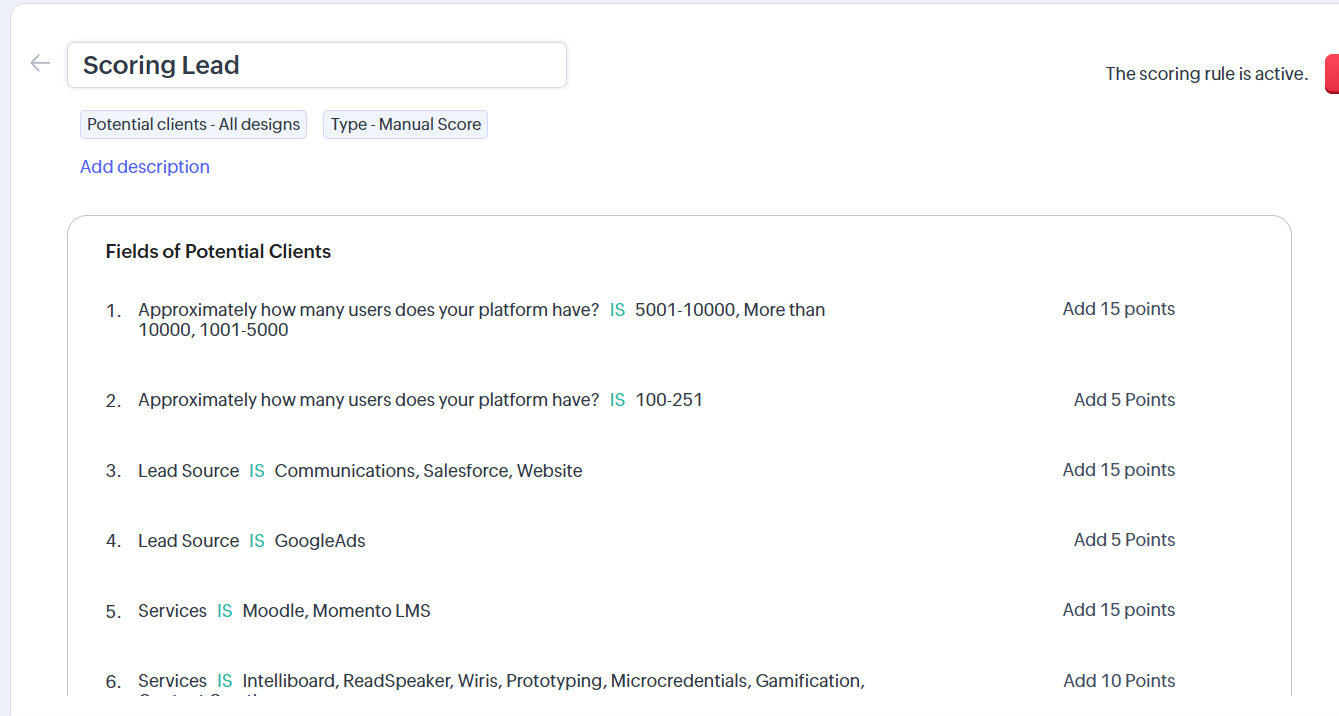The height and width of the screenshot is (716, 1339).
Task: Click 'Add 5 Points' on the 100-251 rule
Action: click(x=1124, y=400)
